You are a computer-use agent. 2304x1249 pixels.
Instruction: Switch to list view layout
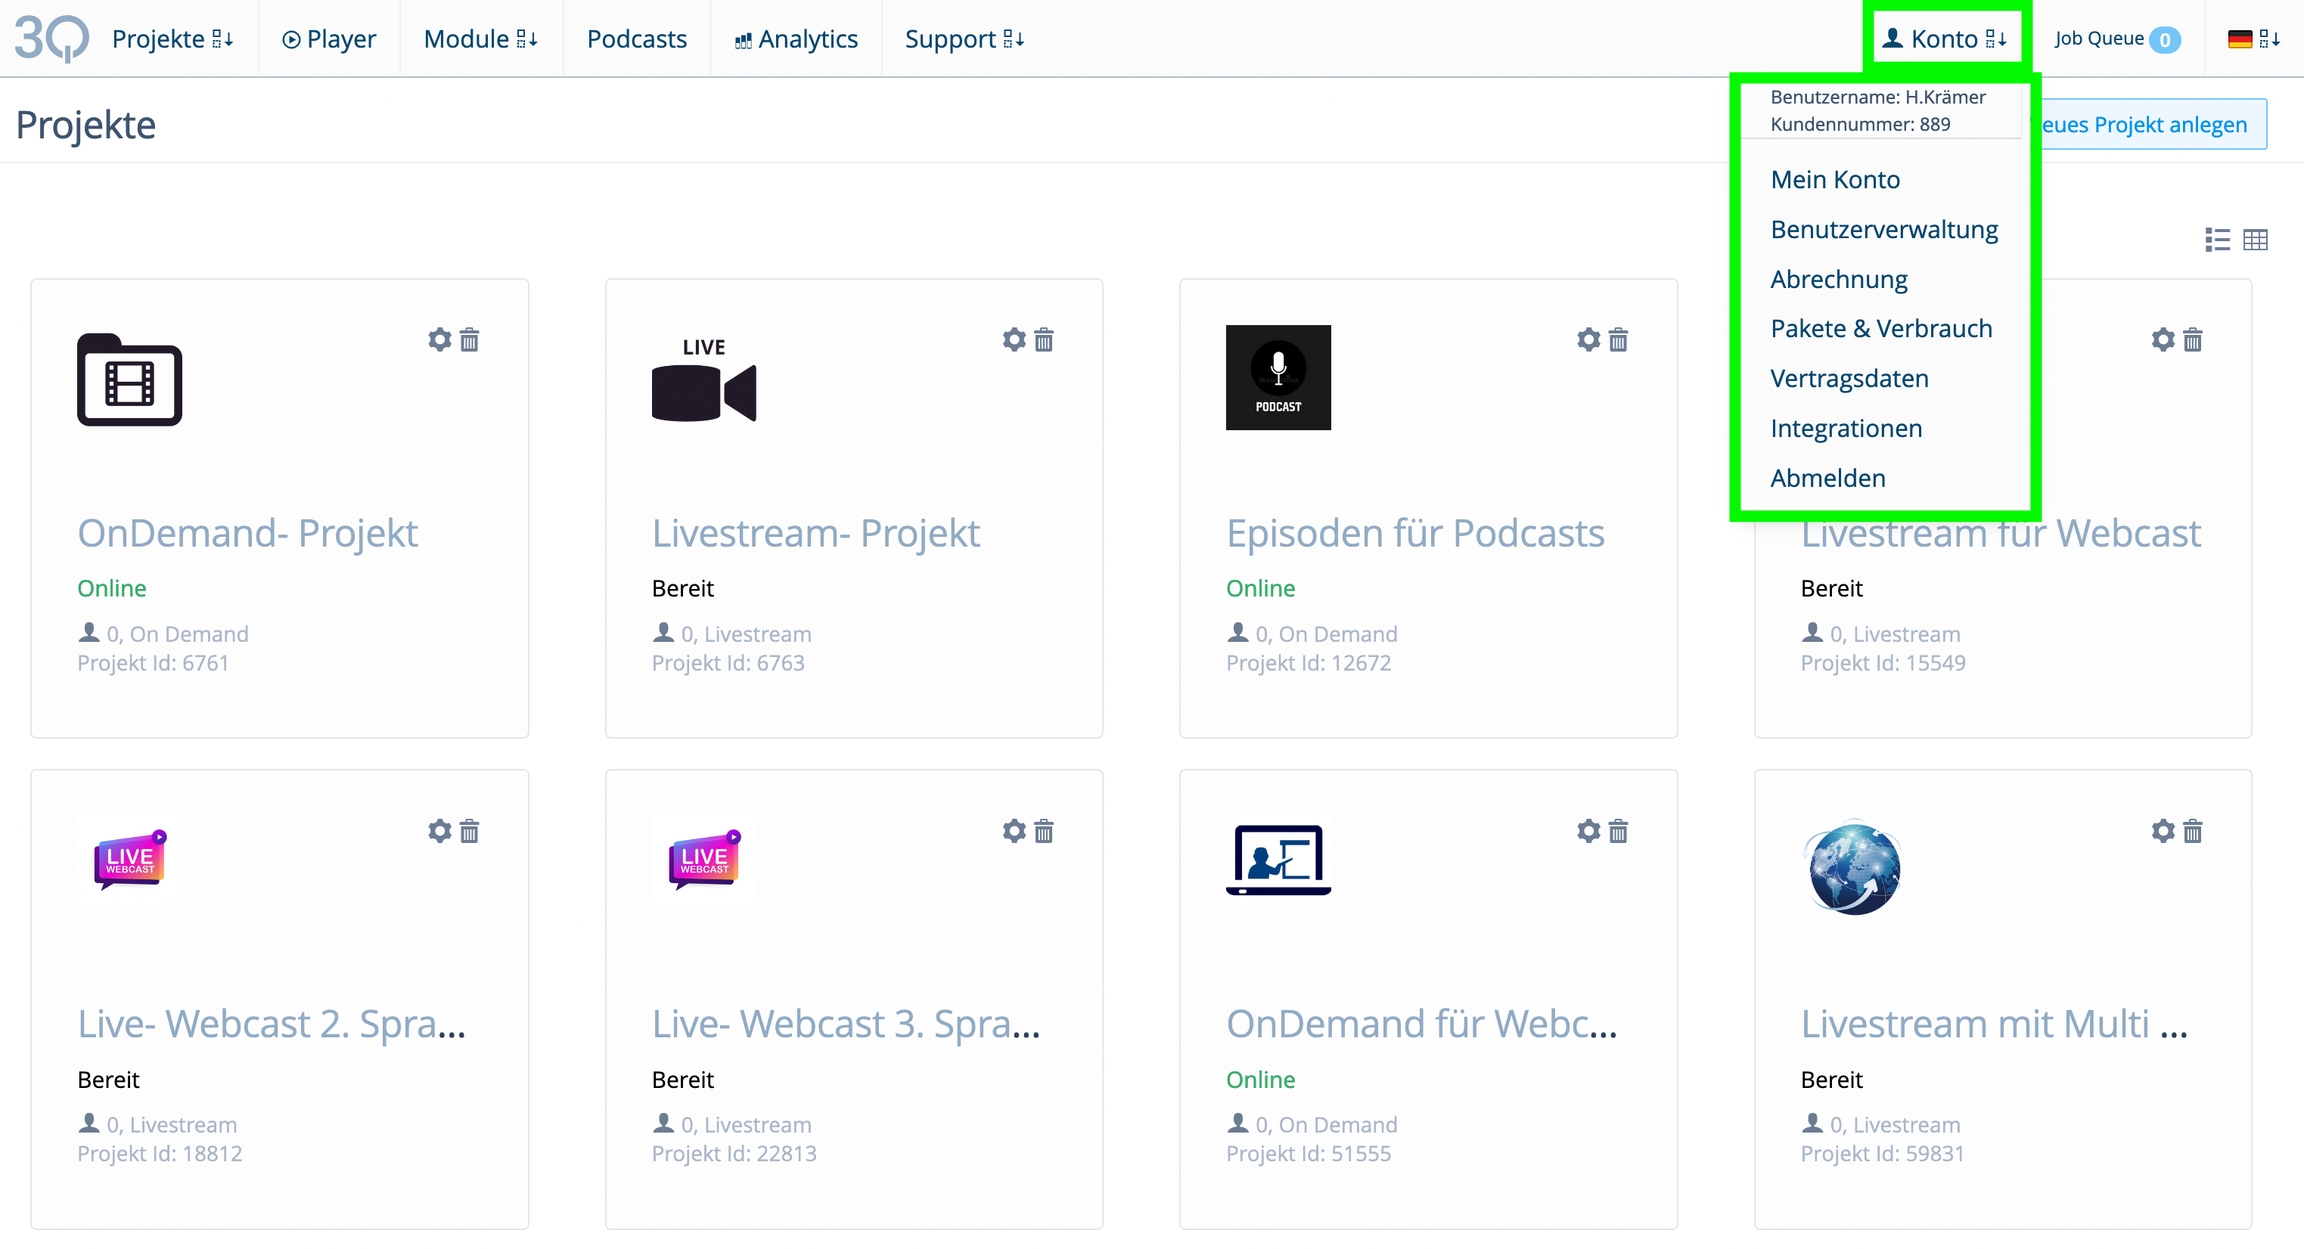2217,240
